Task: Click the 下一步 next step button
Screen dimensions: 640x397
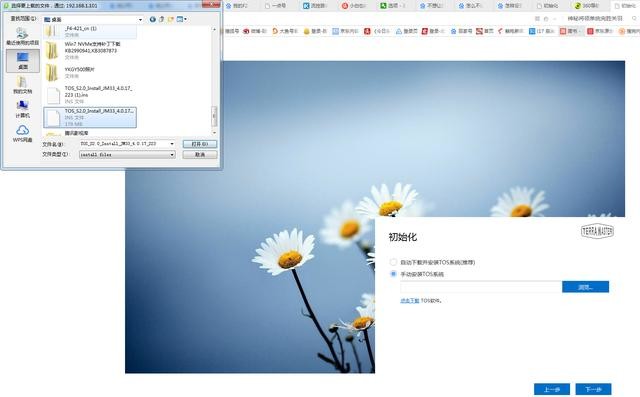Action: click(593, 389)
